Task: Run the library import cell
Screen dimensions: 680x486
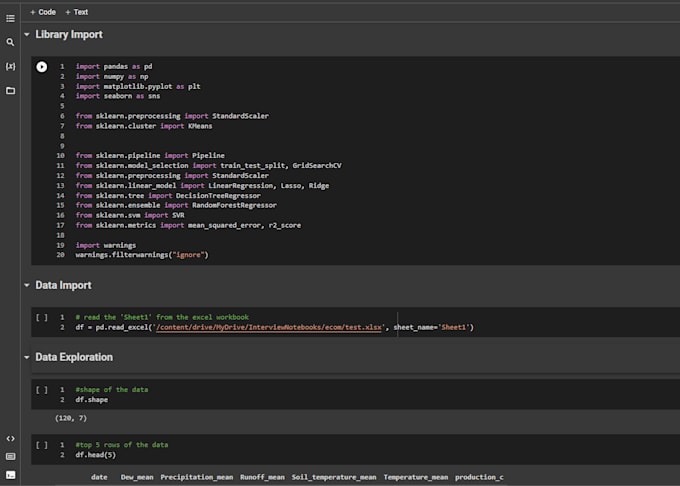Action: [x=42, y=67]
